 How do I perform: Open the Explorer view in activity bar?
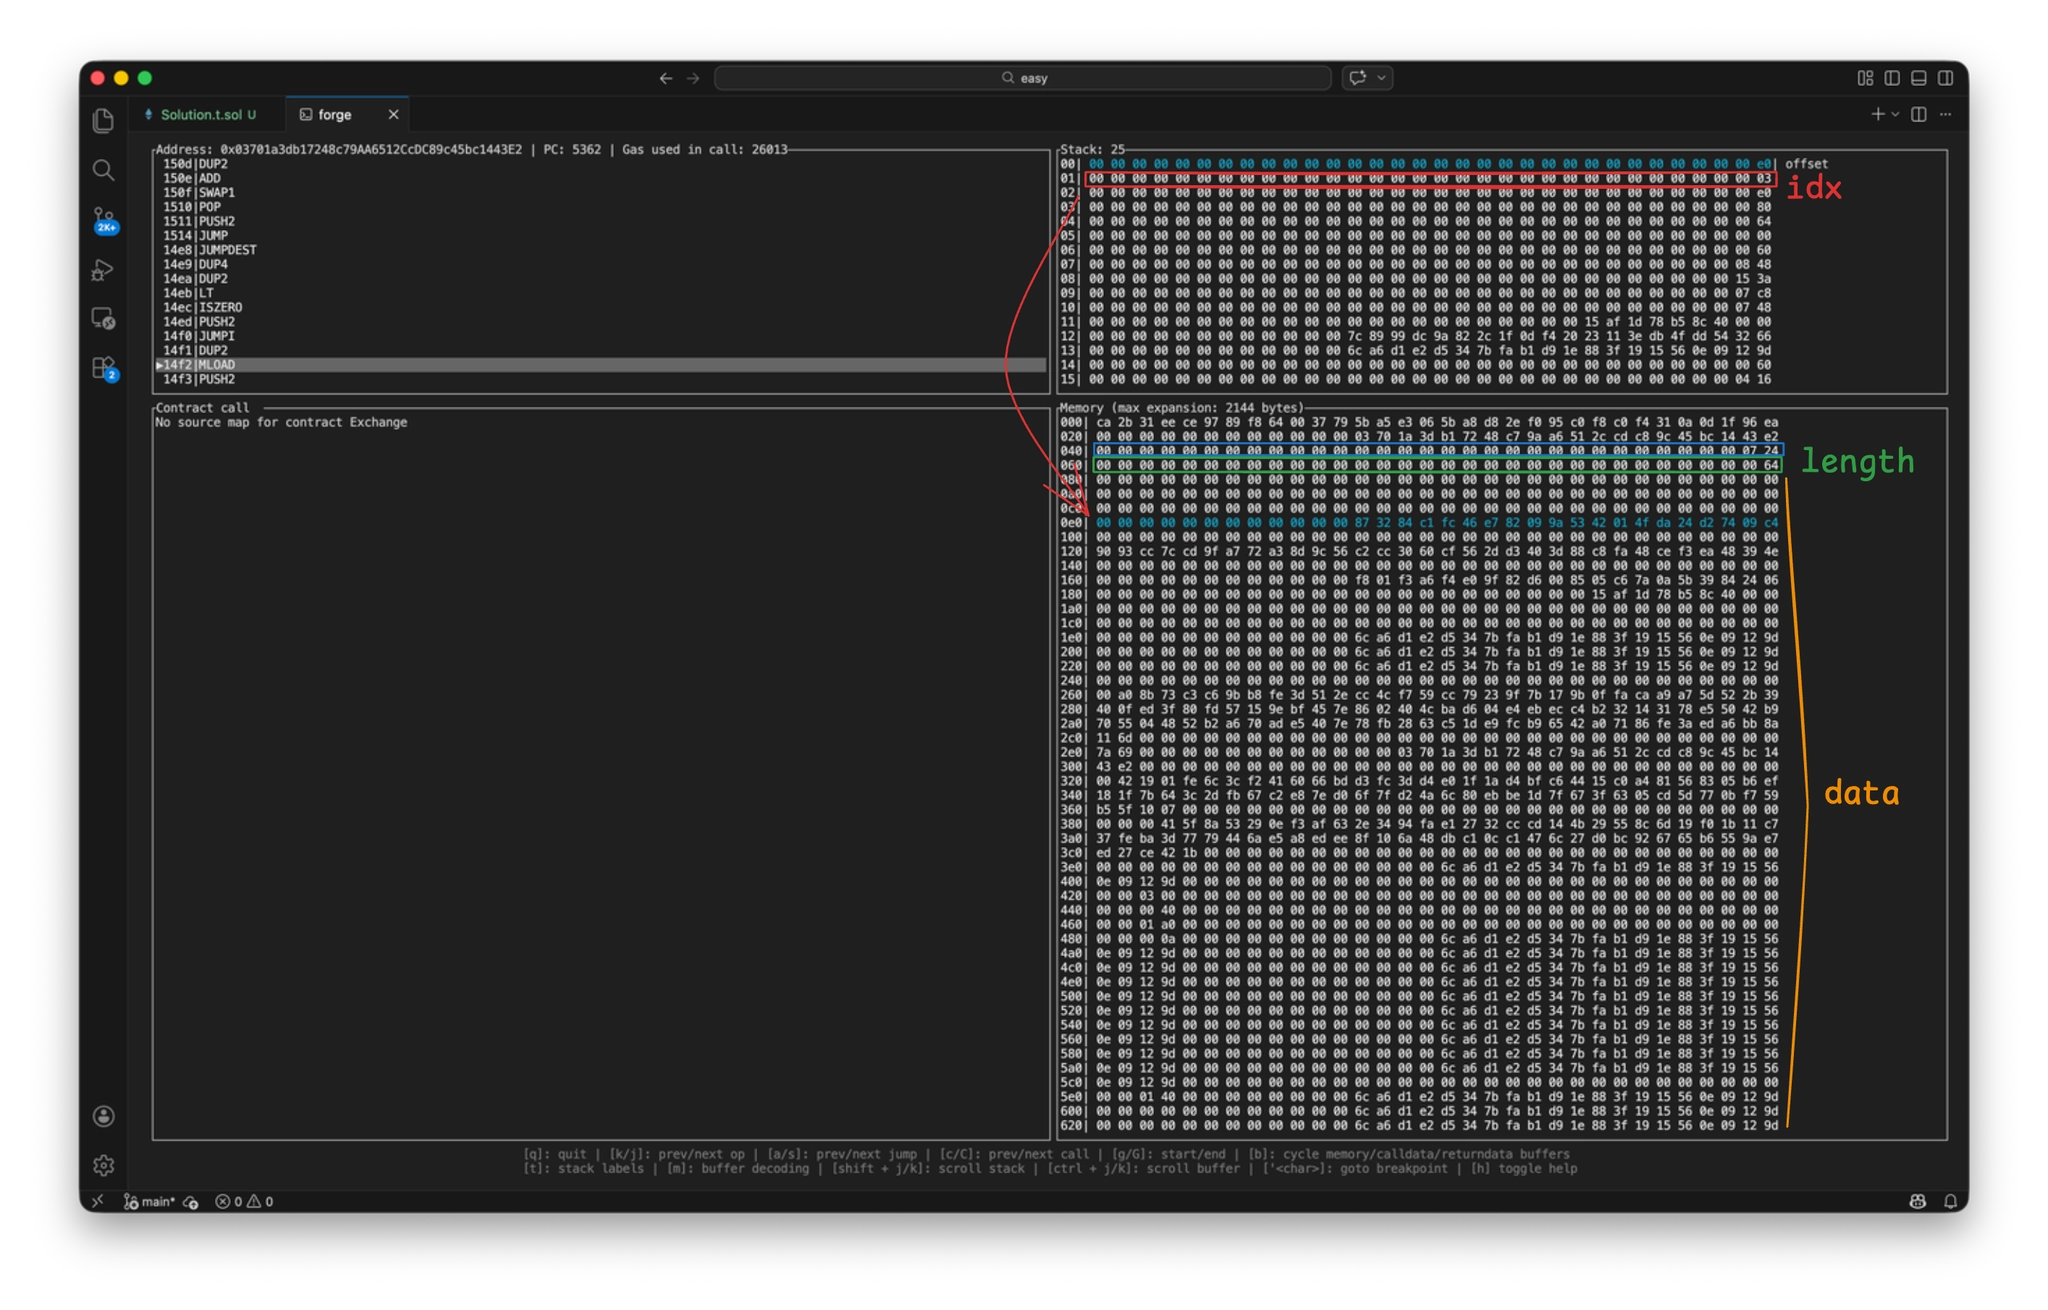(103, 121)
